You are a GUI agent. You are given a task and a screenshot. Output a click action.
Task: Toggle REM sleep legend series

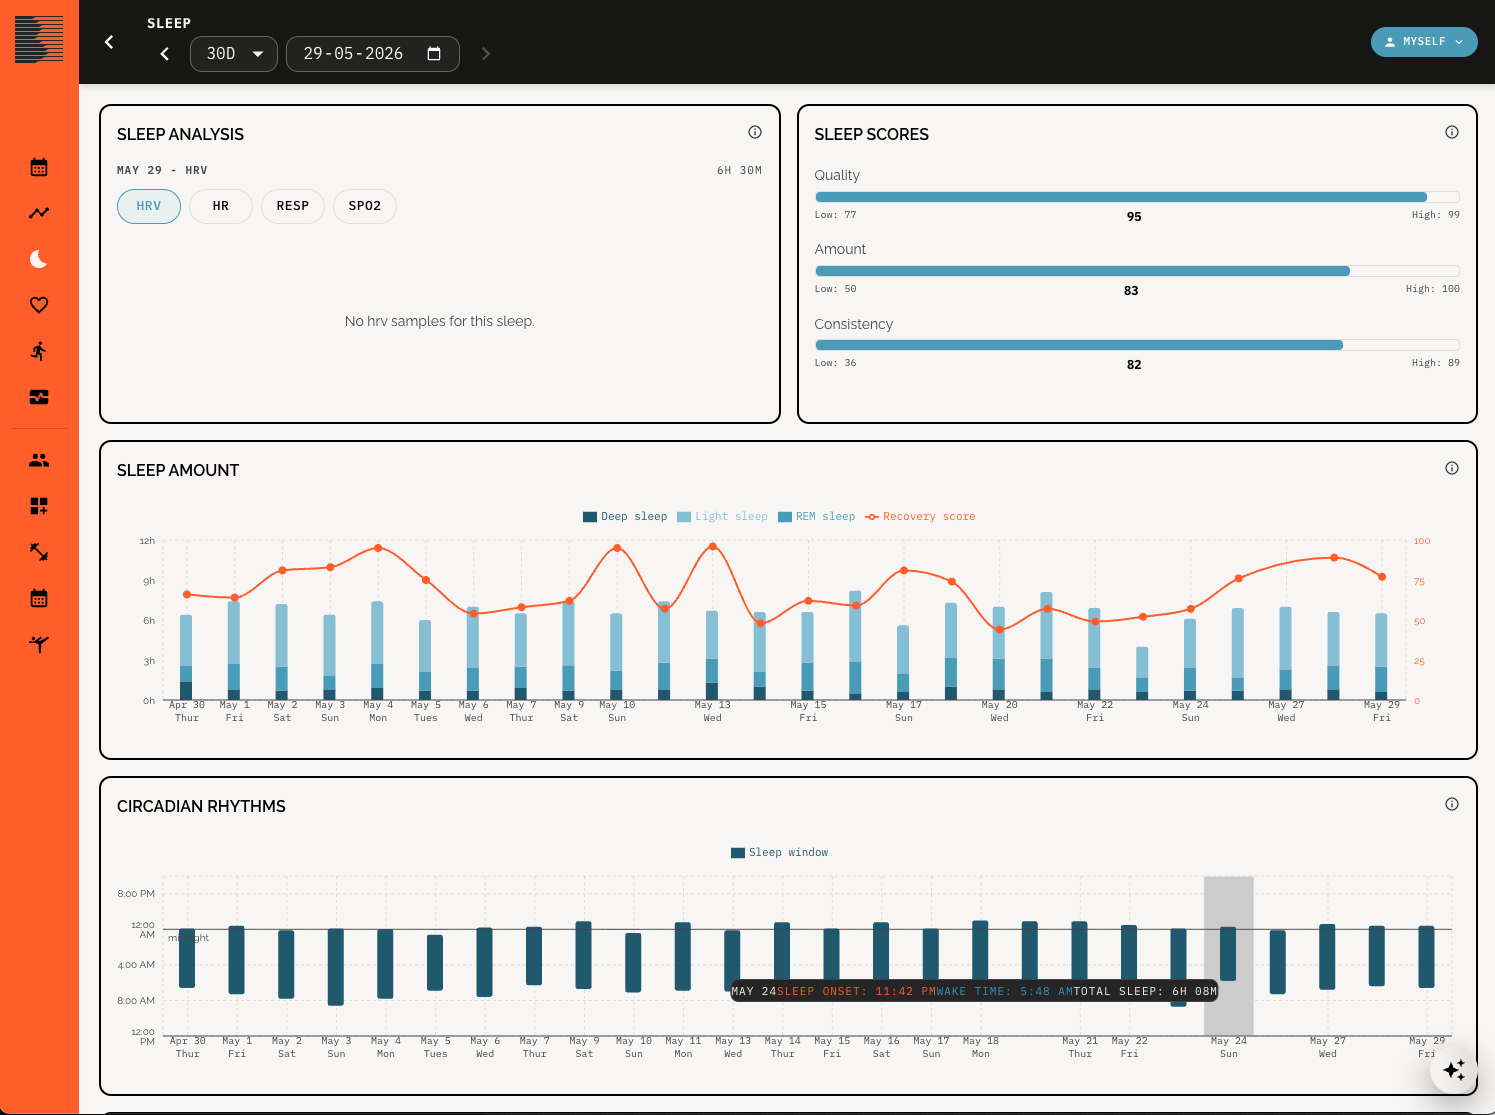click(x=817, y=517)
